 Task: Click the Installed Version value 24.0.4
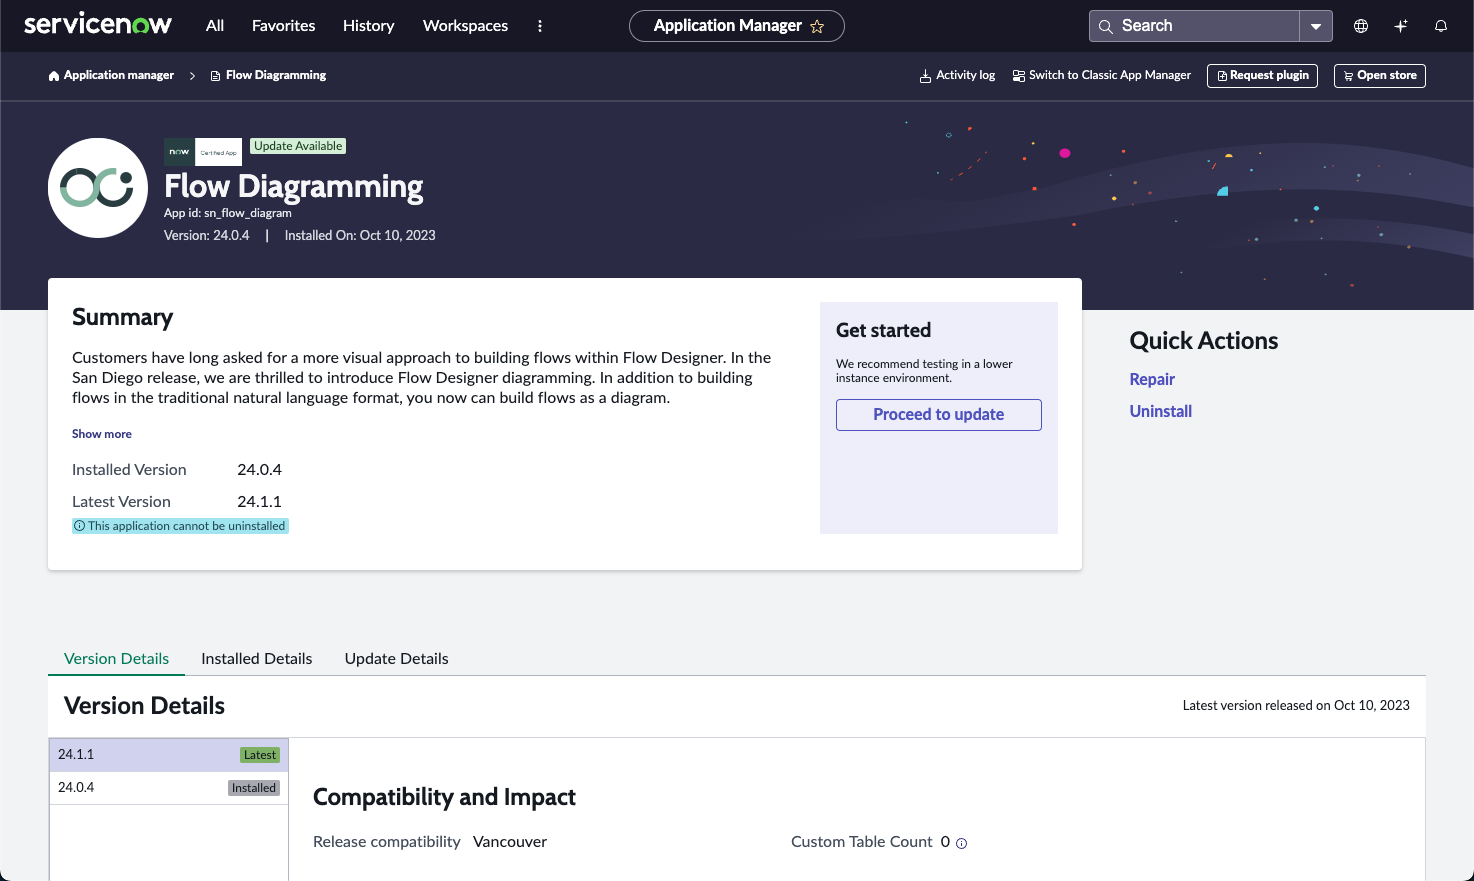pyautogui.click(x=259, y=470)
